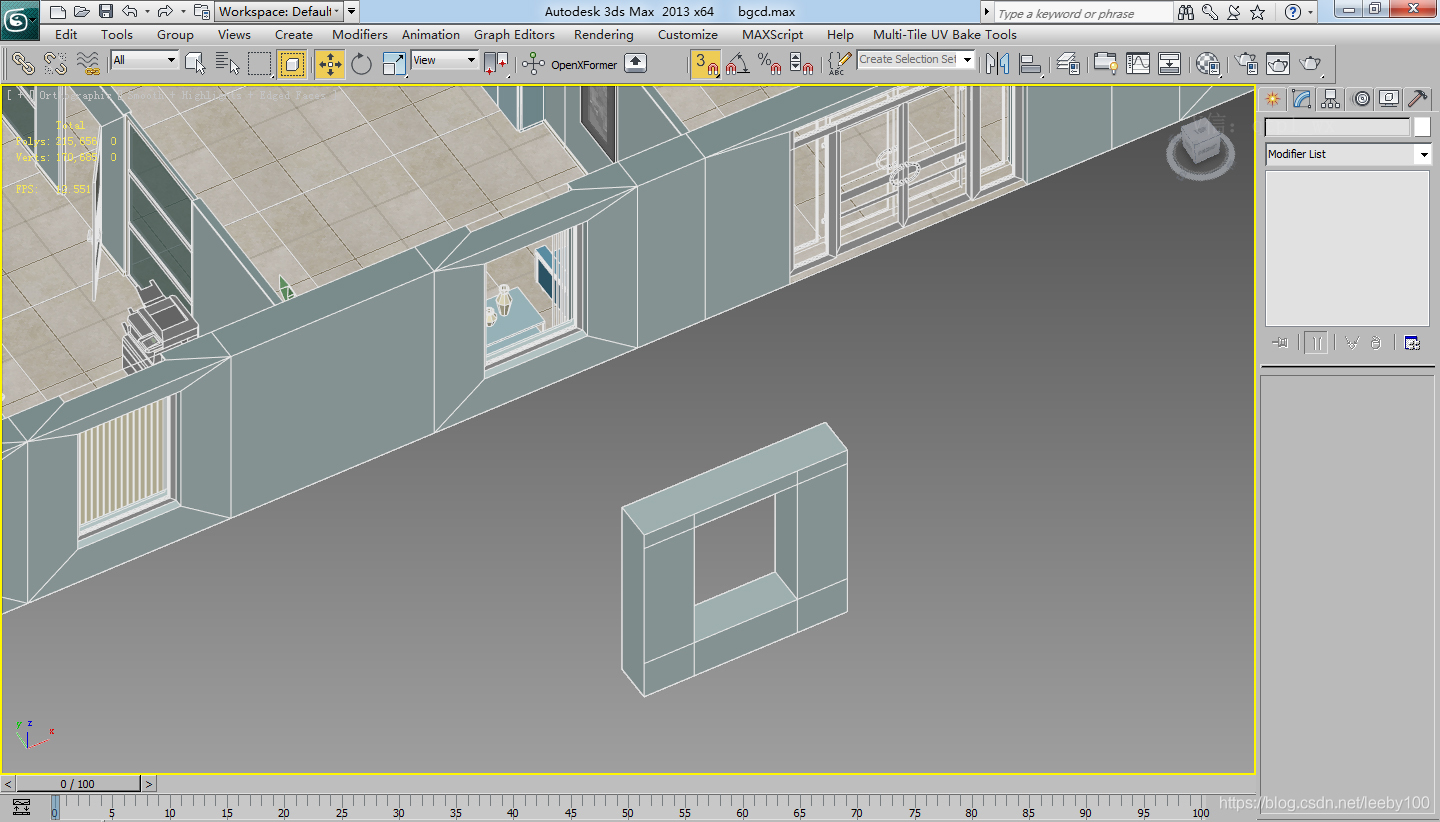The width and height of the screenshot is (1440, 822).
Task: Click the Select by Name icon
Action: [x=228, y=64]
